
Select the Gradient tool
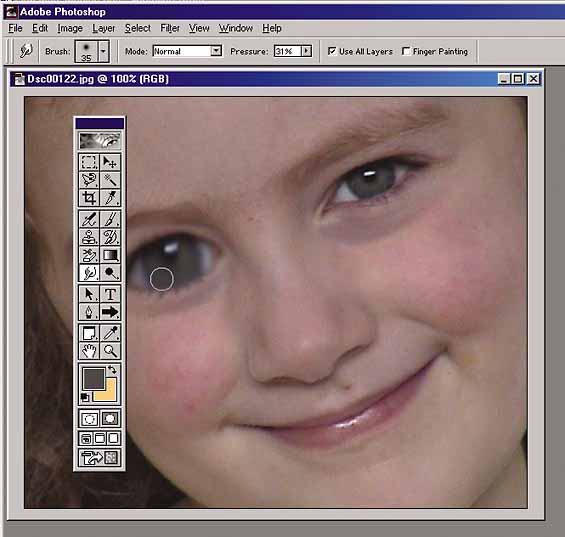(110, 255)
